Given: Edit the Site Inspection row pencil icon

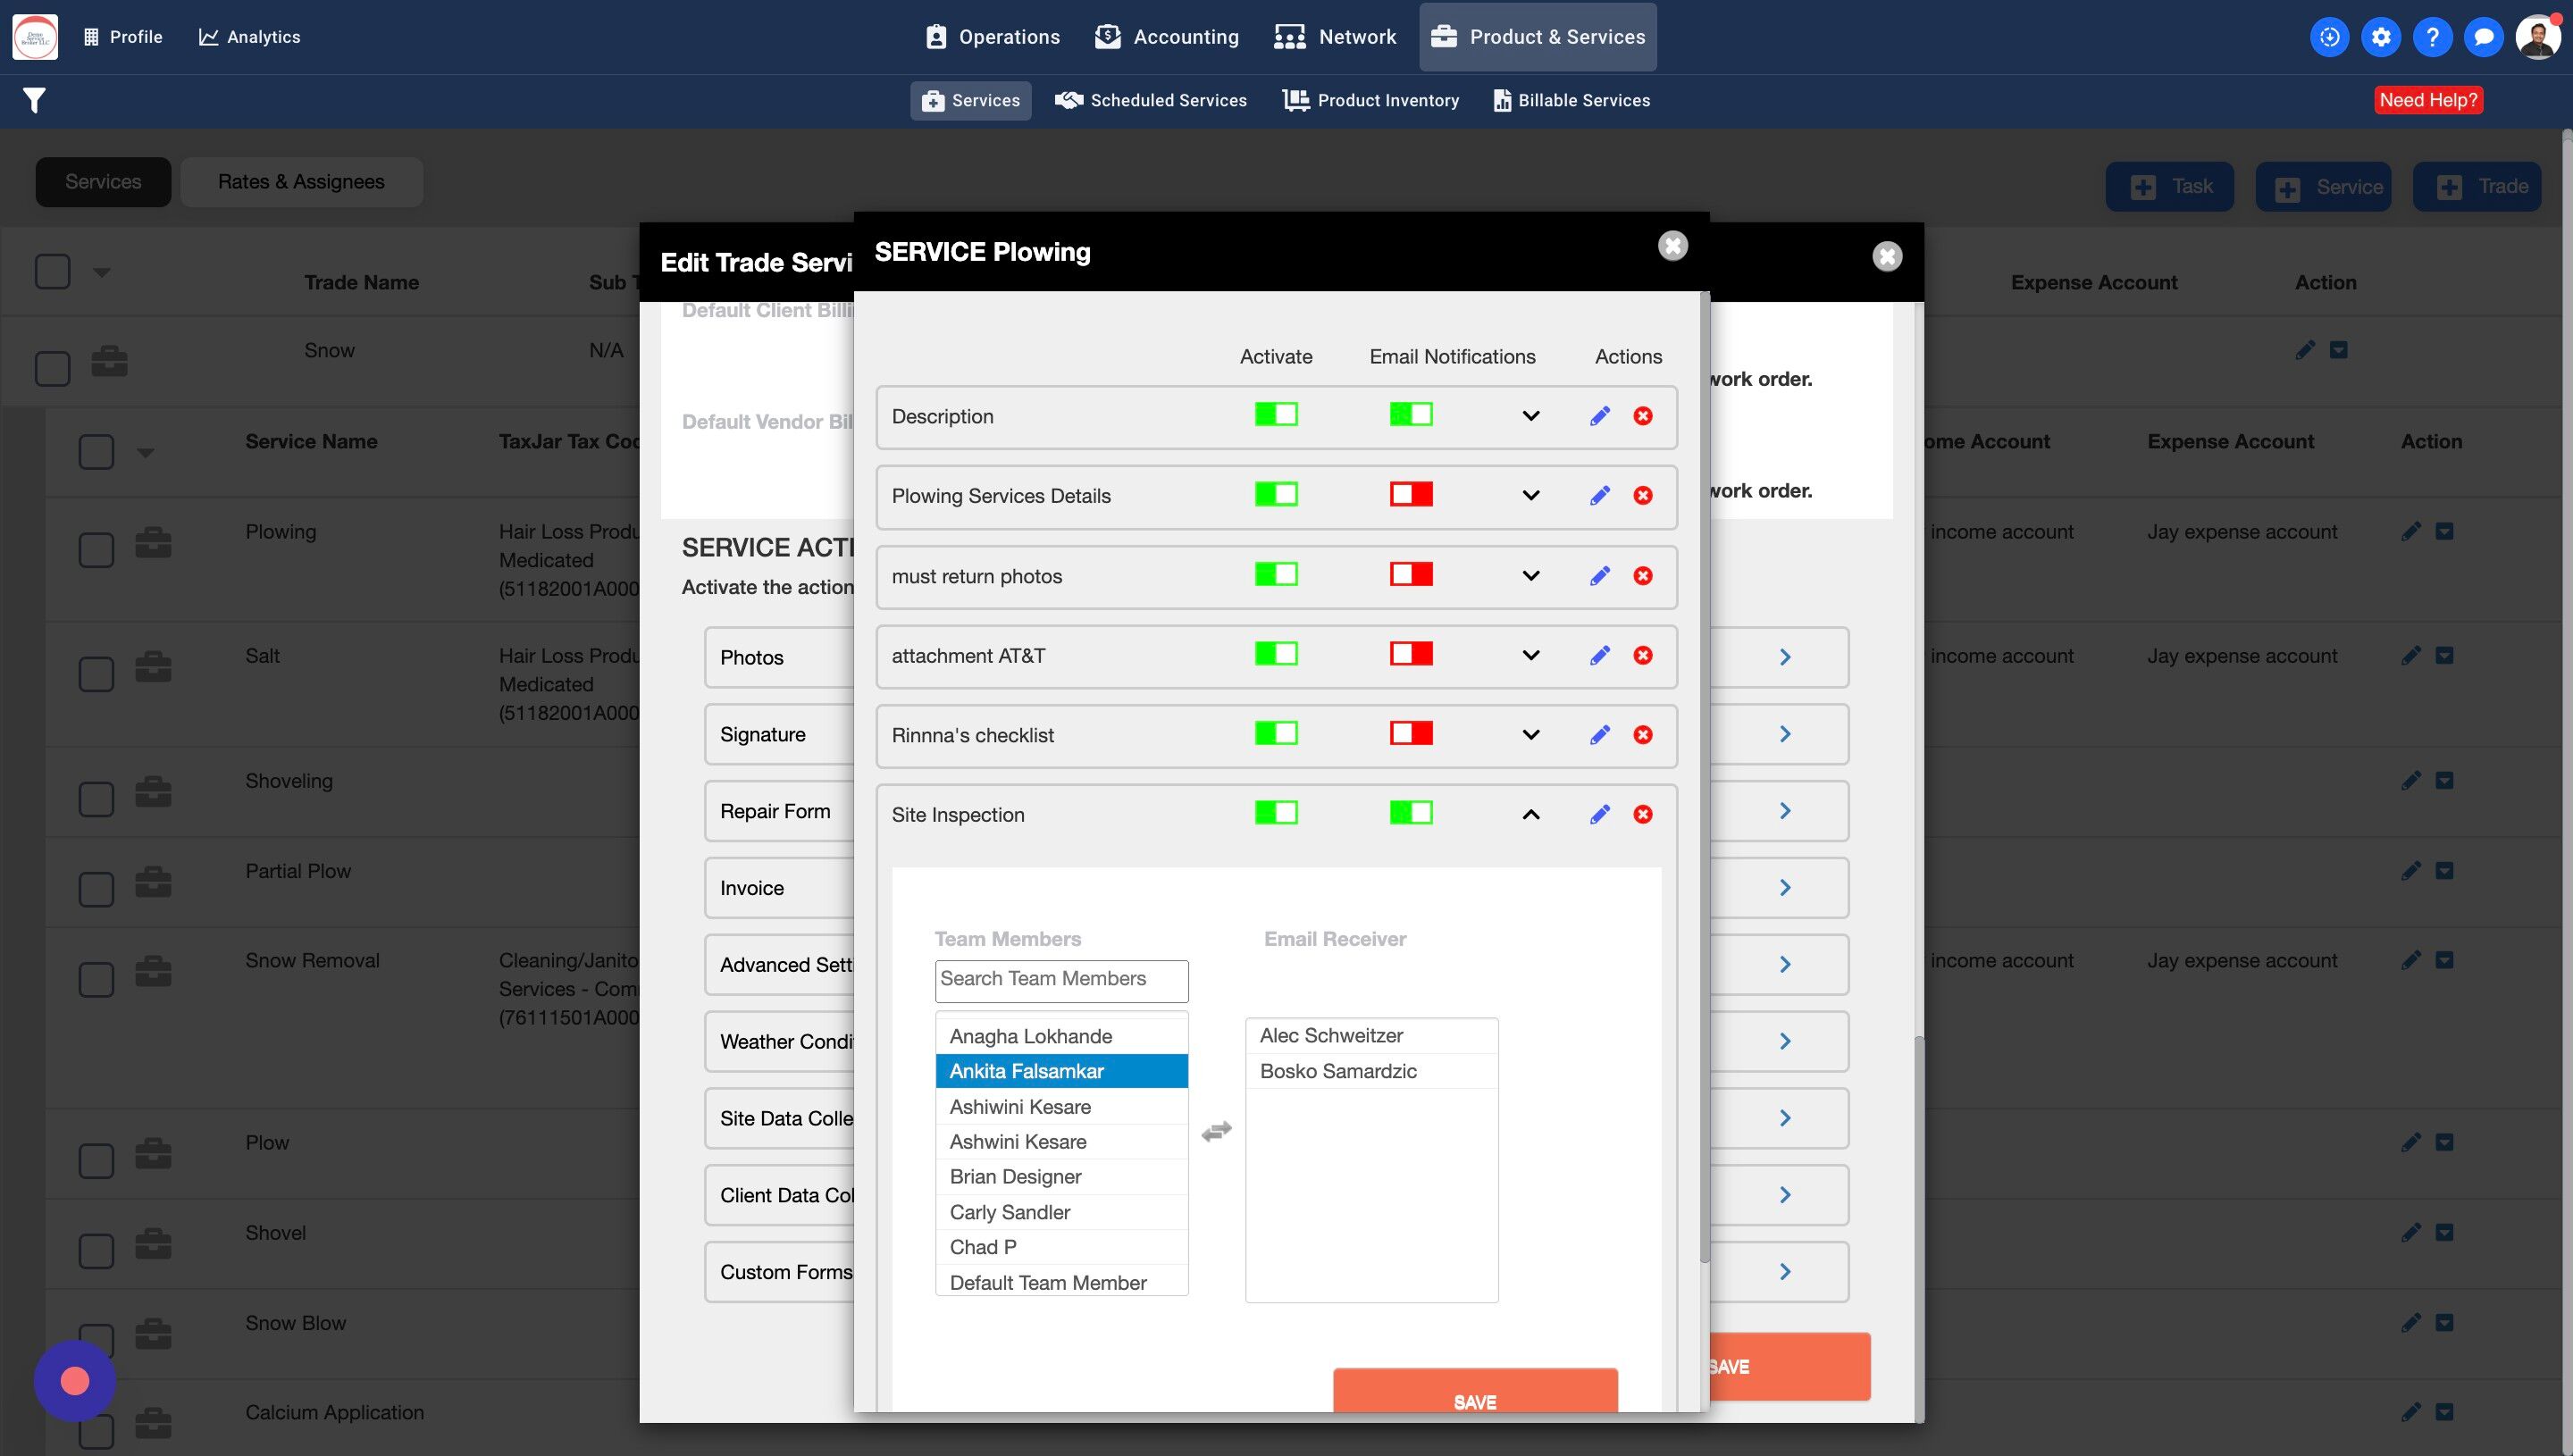Looking at the screenshot, I should (1599, 815).
